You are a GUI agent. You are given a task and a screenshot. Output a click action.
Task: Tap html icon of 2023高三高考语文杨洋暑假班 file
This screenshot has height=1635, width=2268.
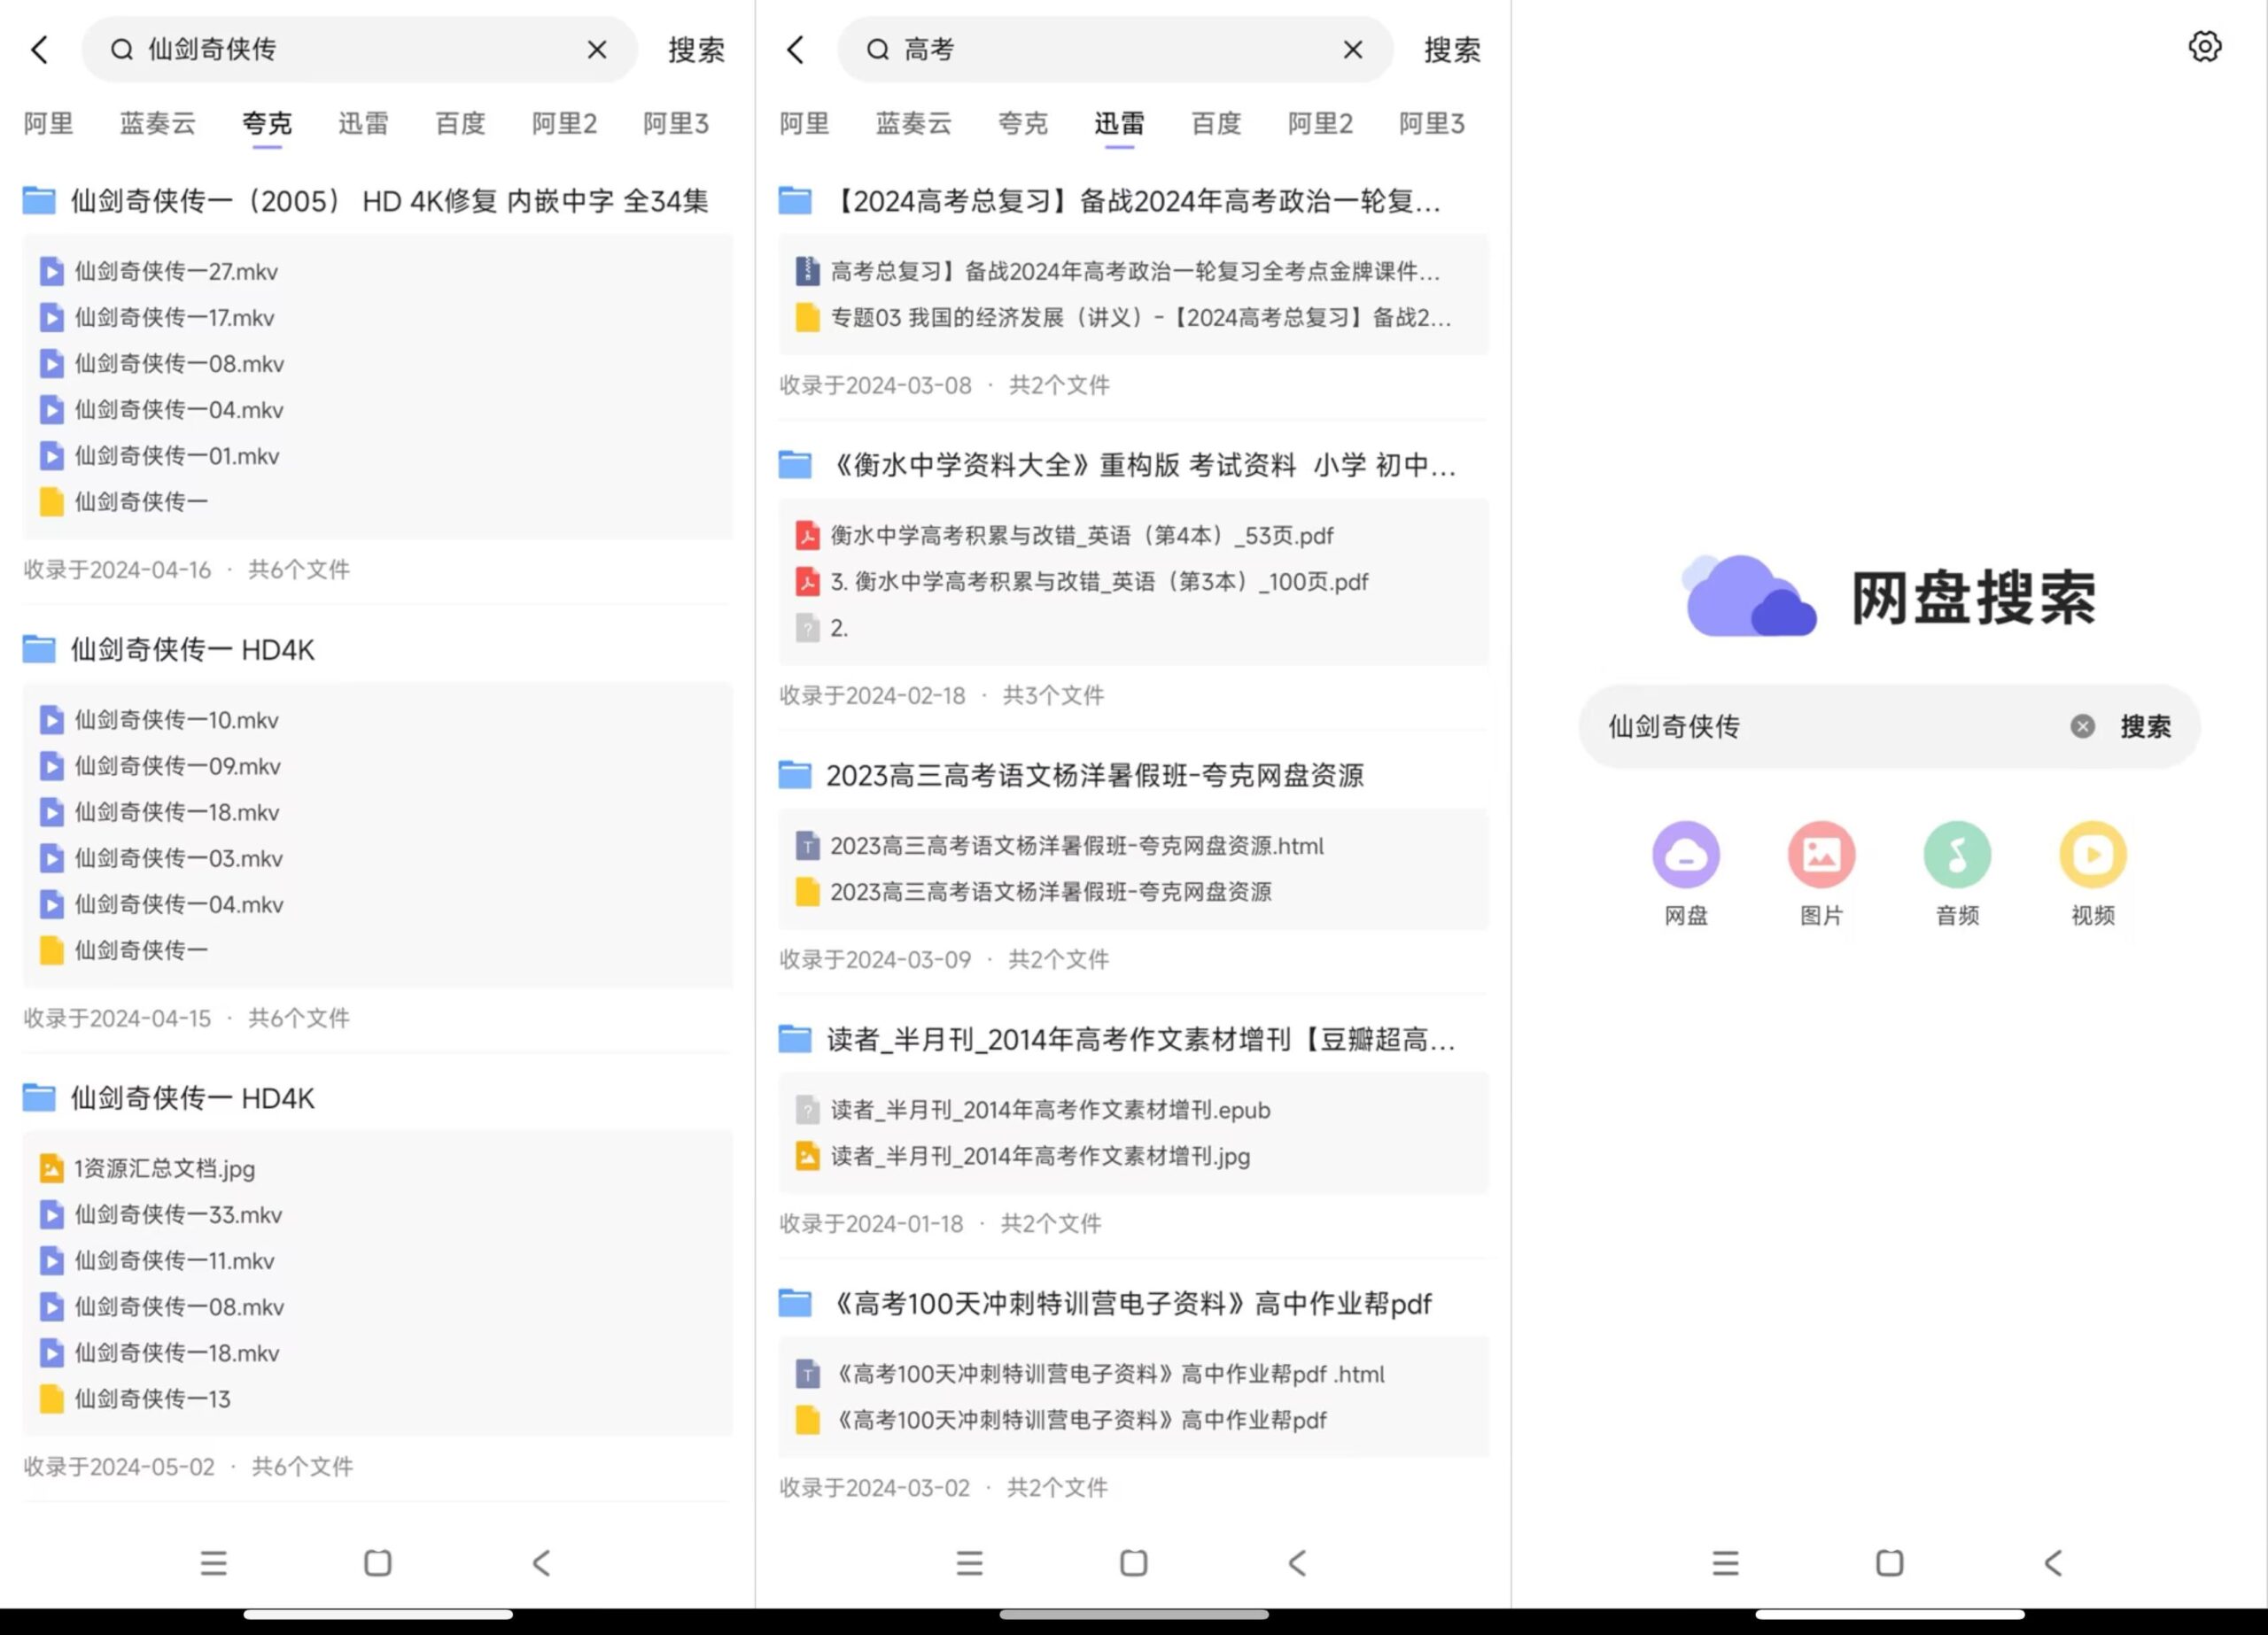[807, 846]
